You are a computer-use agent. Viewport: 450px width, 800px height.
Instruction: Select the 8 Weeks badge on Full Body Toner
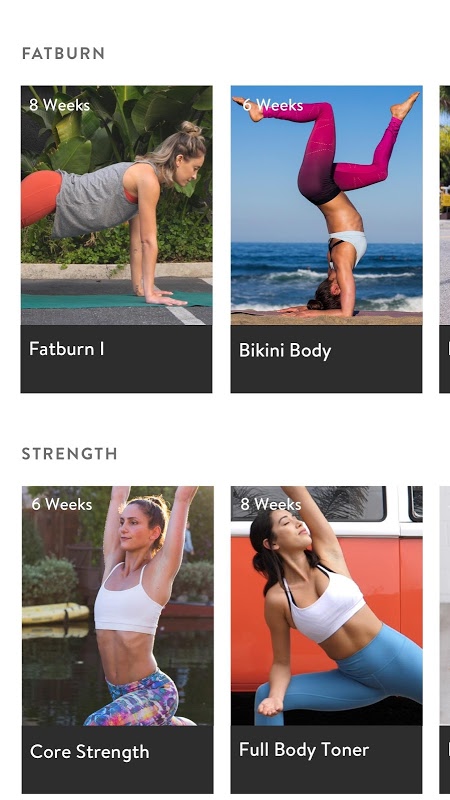(x=270, y=505)
